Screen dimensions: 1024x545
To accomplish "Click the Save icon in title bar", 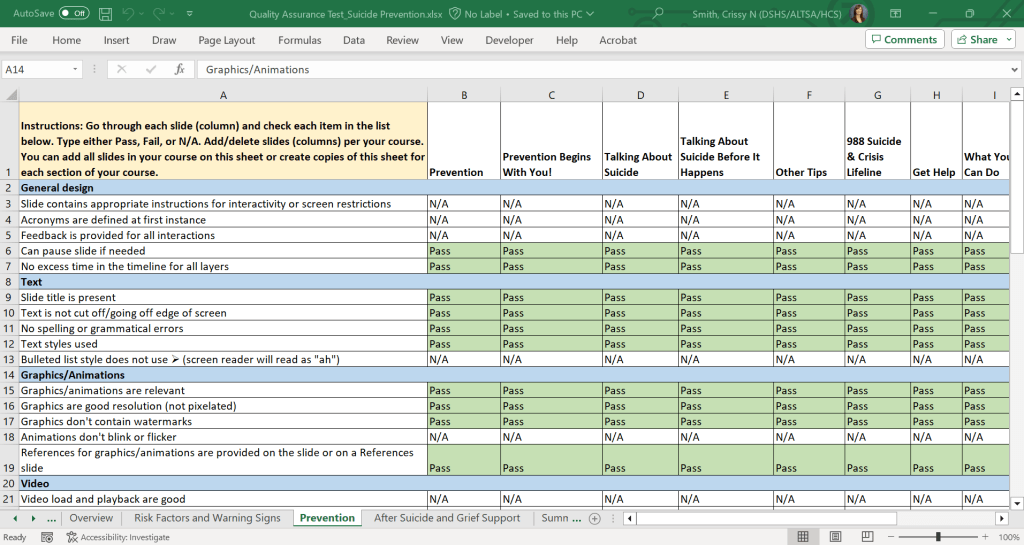I will pyautogui.click(x=104, y=13).
